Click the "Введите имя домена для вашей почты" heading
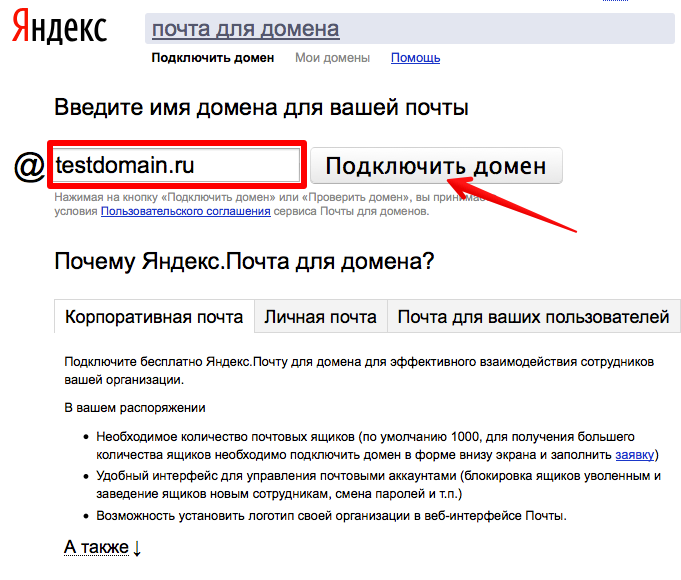The width and height of the screenshot is (681, 580). [261, 107]
